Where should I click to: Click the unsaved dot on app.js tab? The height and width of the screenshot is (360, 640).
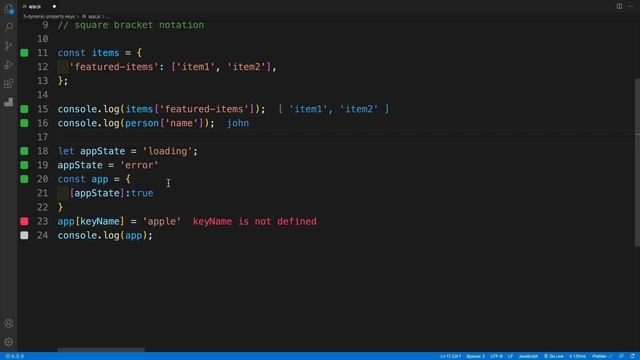[x=54, y=7]
